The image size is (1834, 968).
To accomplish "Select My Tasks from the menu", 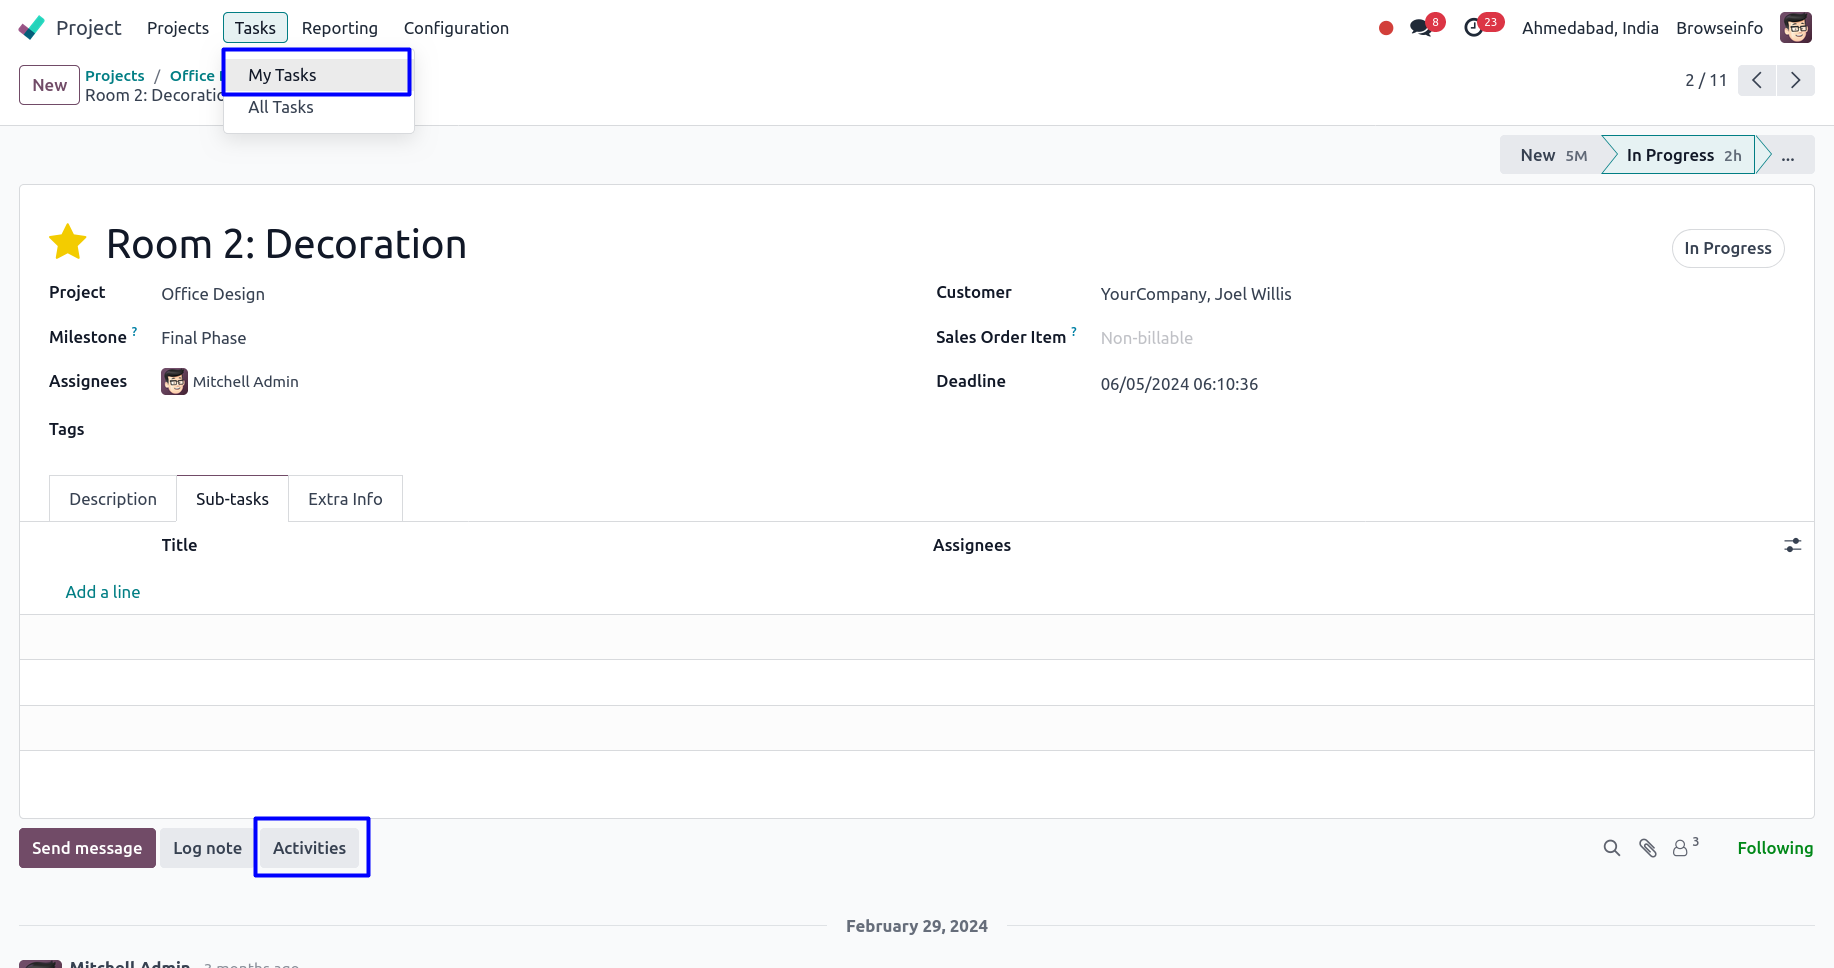I will coord(282,75).
